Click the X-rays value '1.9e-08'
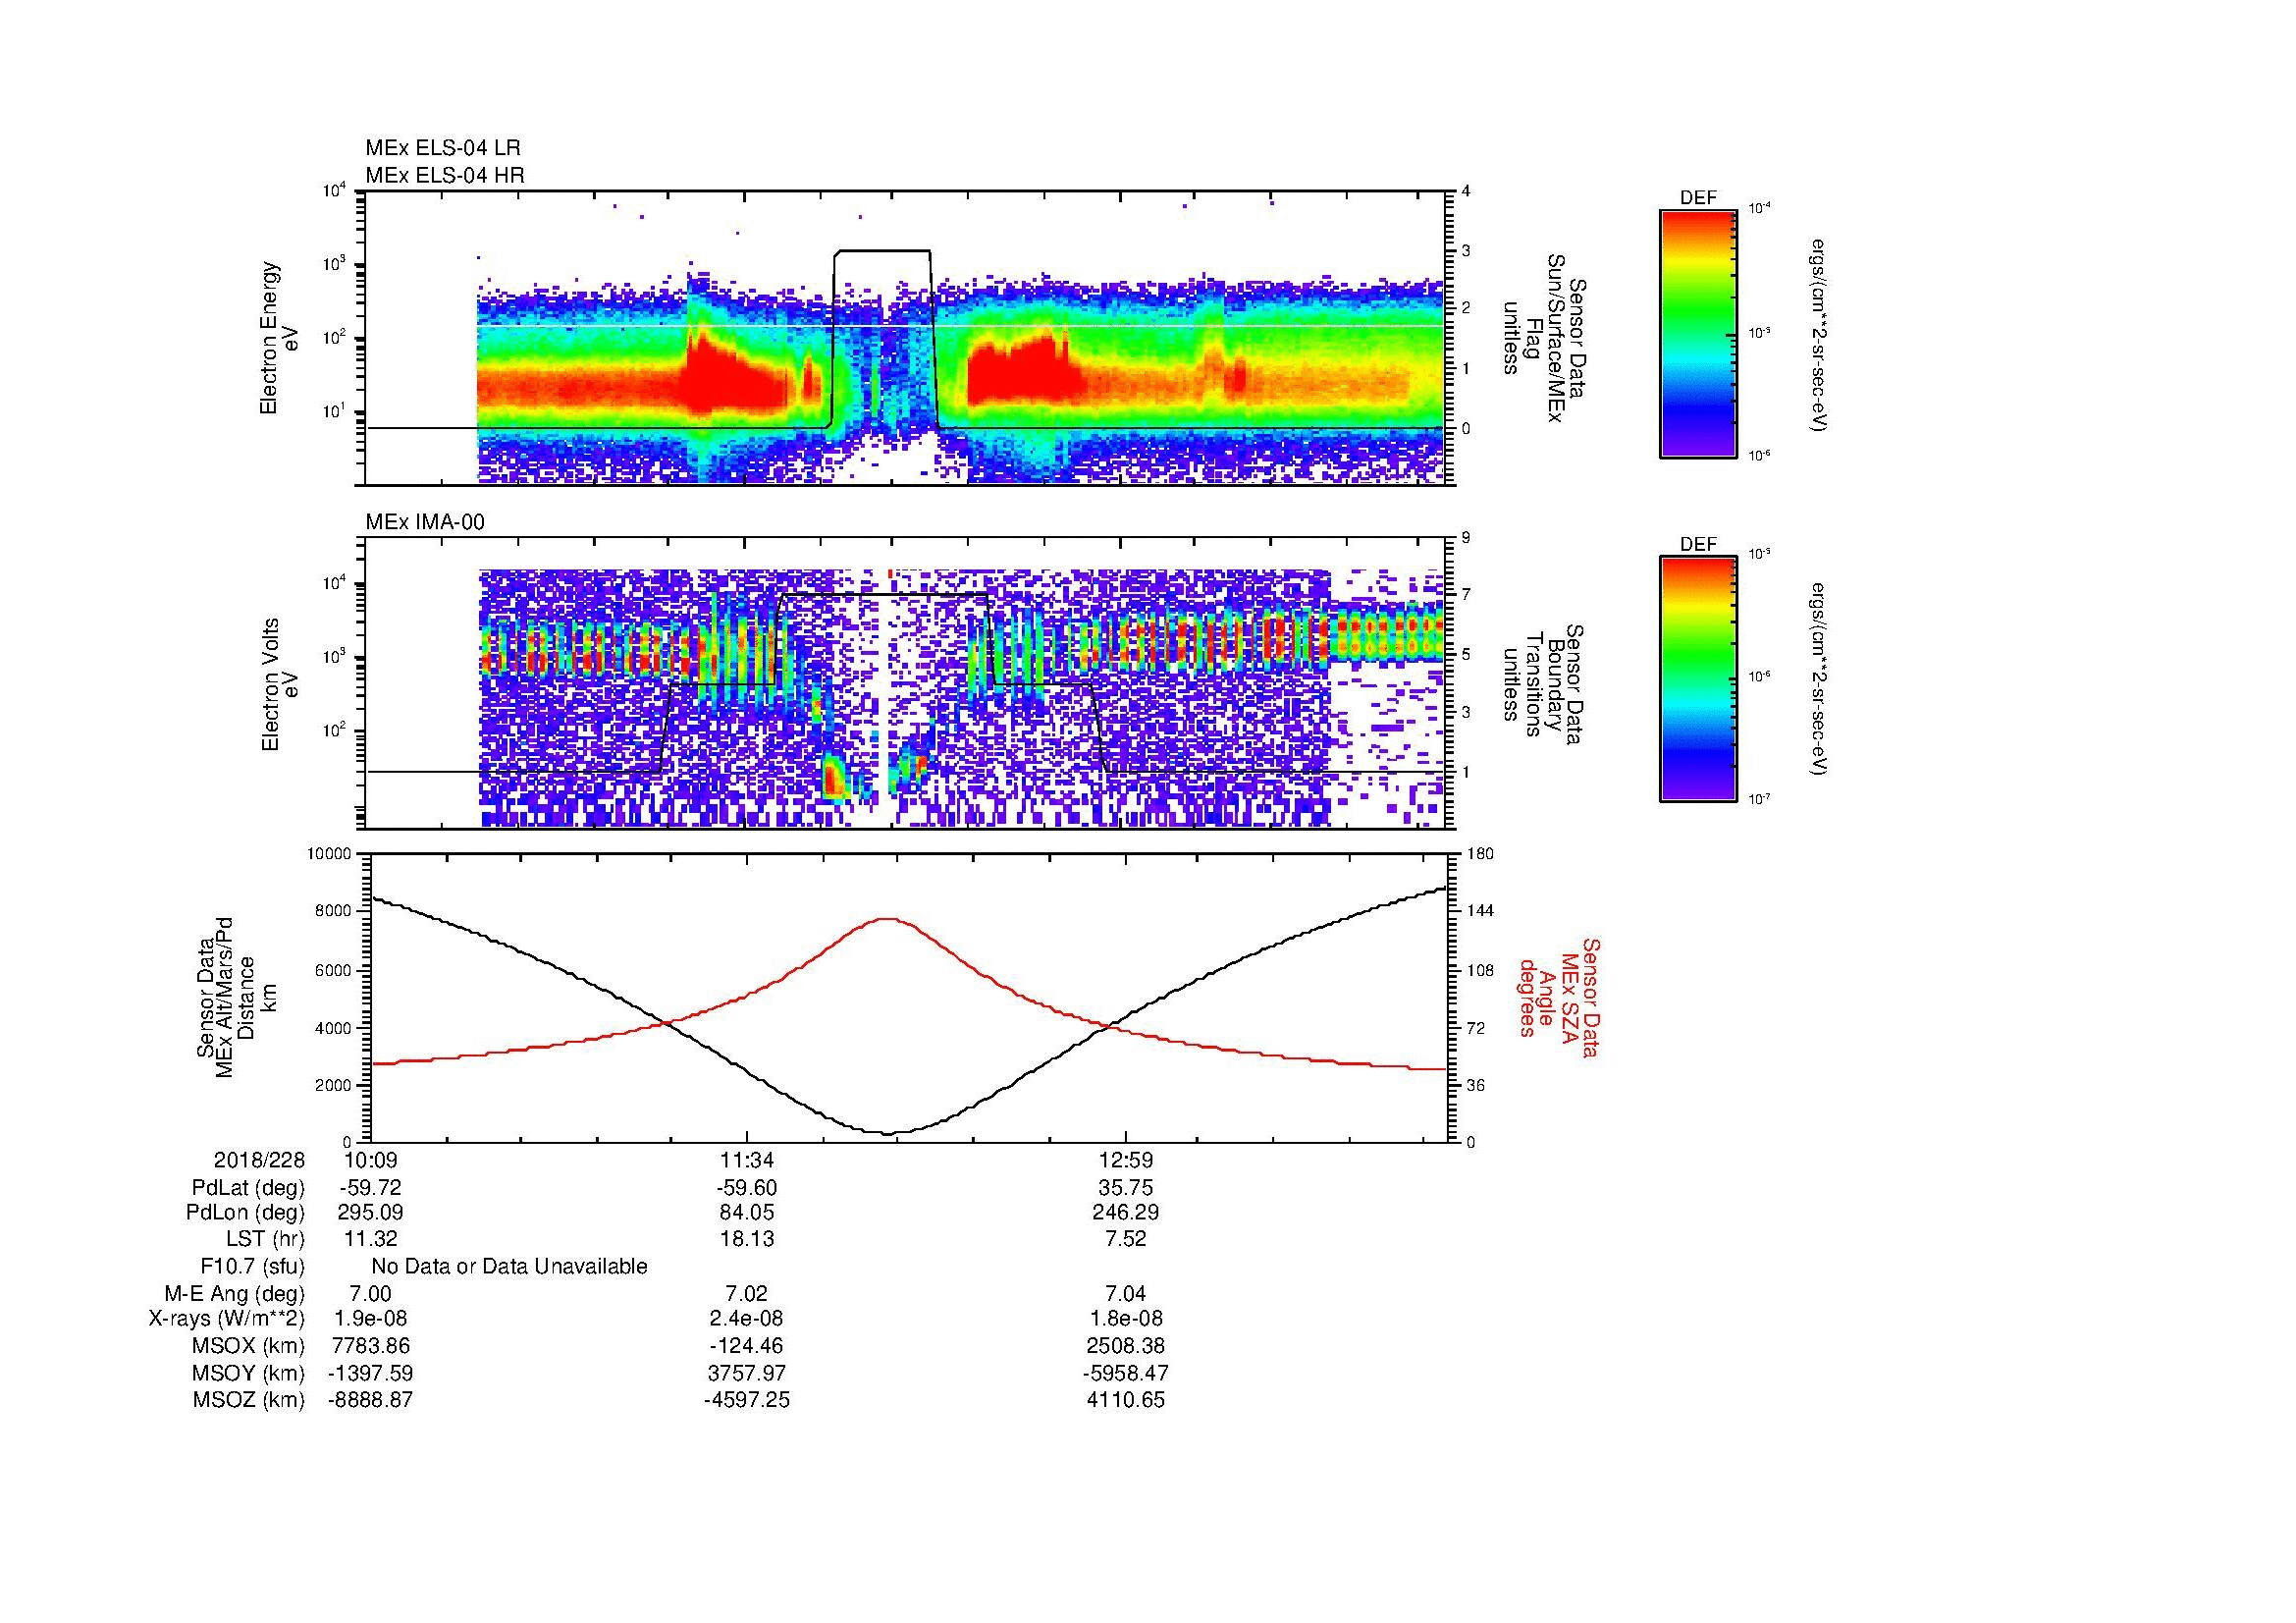Screen dimensions: 2296x1623 [x=370, y=1320]
